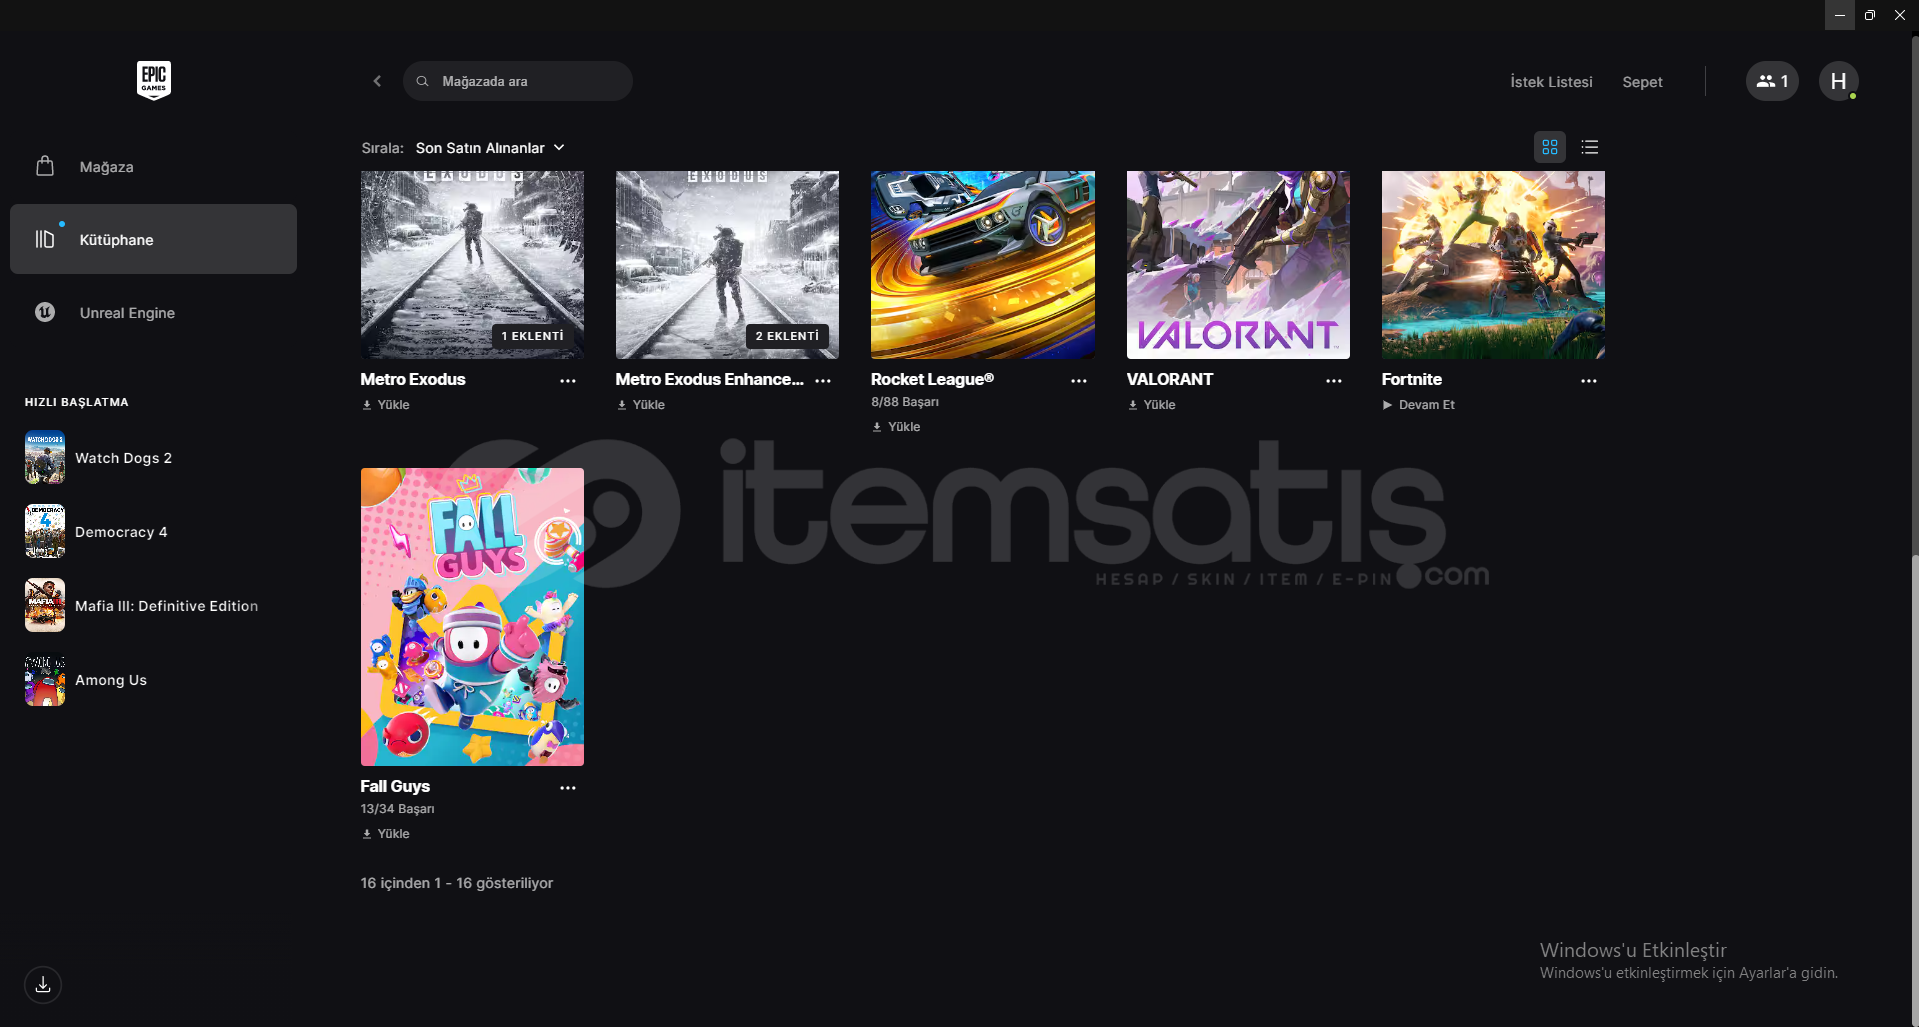The height and width of the screenshot is (1027, 1919).
Task: Click 8/88 Başarı achievements text
Action: pyautogui.click(x=905, y=402)
